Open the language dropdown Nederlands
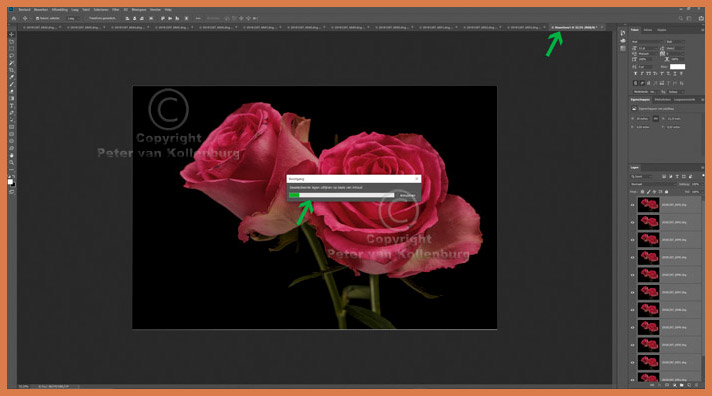 tap(646, 92)
